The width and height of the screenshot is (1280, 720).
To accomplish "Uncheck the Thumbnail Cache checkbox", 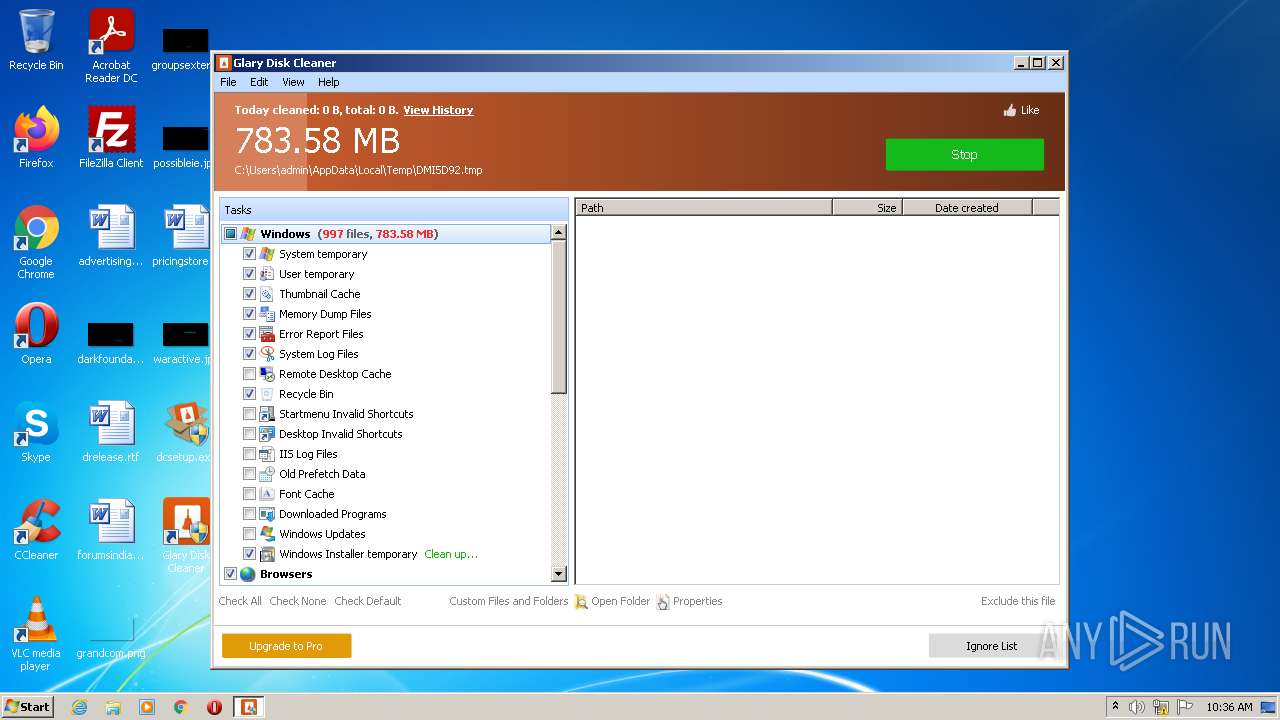I will [250, 294].
